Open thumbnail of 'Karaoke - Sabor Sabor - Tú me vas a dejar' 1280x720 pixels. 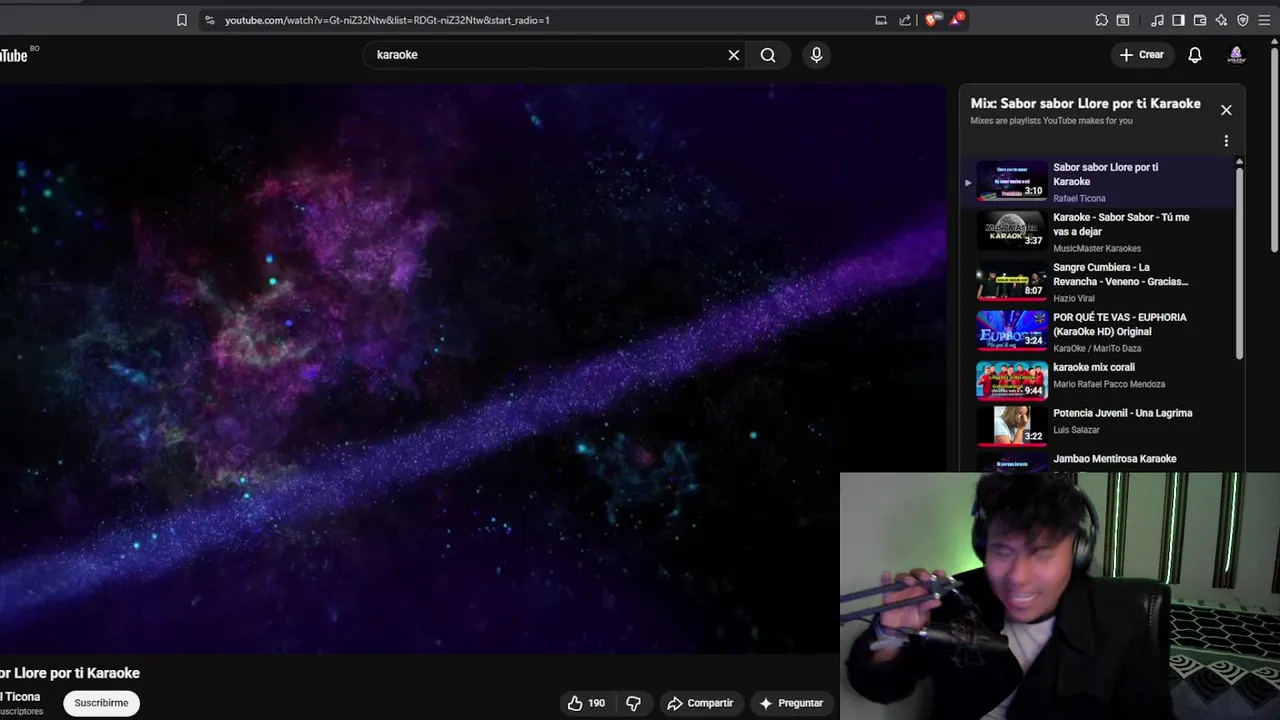(1012, 231)
